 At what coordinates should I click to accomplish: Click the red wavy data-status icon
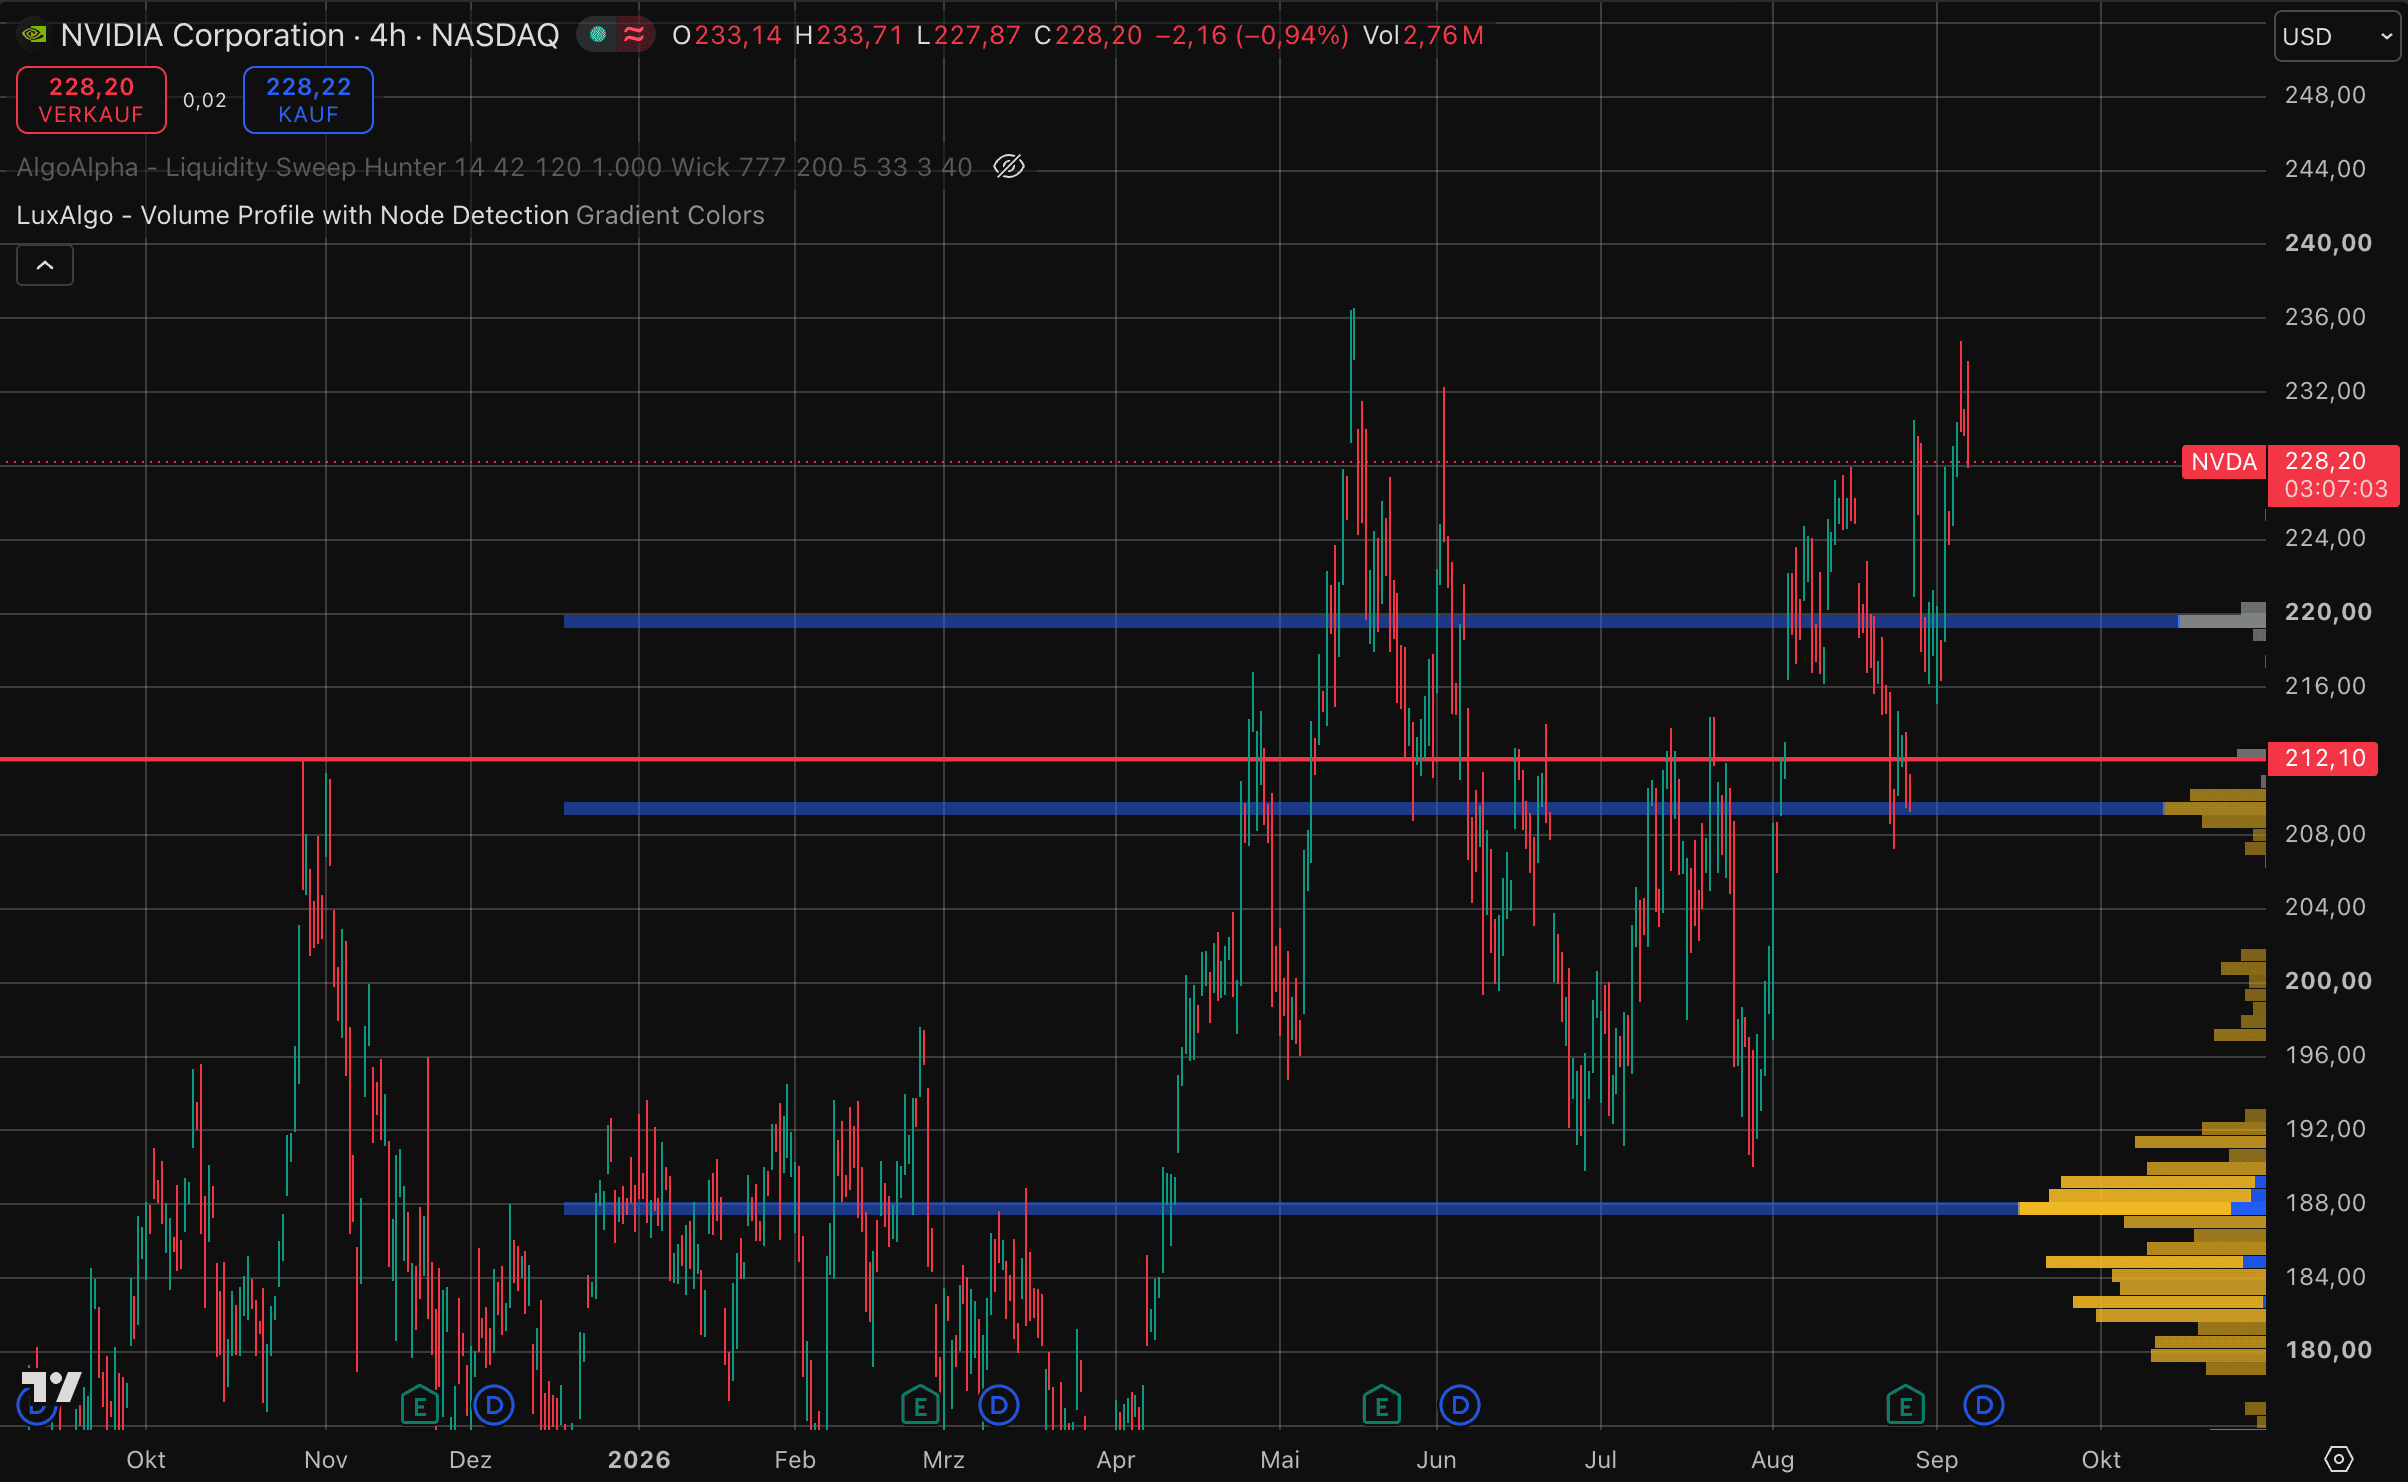[634, 35]
